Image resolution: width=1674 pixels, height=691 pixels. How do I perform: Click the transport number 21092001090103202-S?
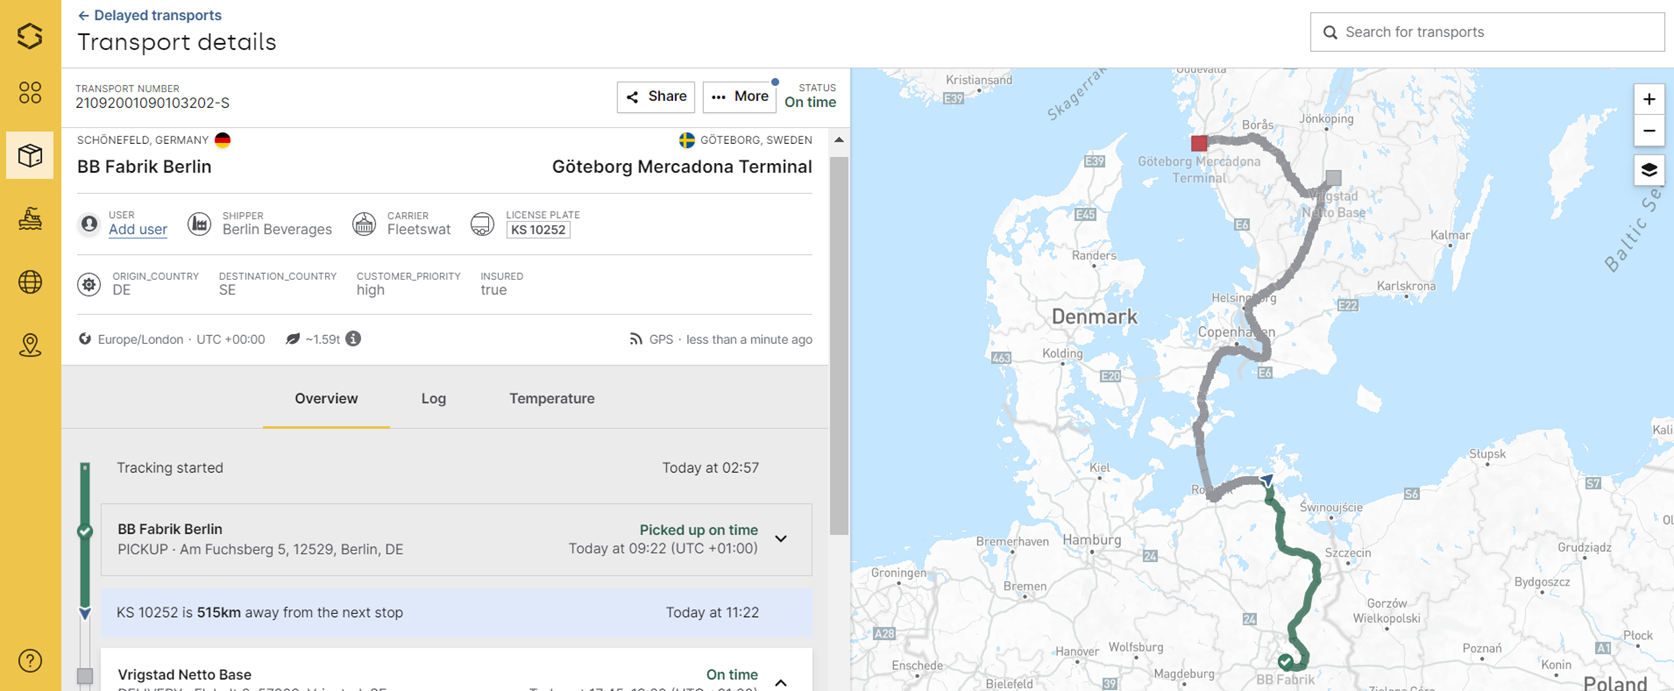pyautogui.click(x=153, y=103)
